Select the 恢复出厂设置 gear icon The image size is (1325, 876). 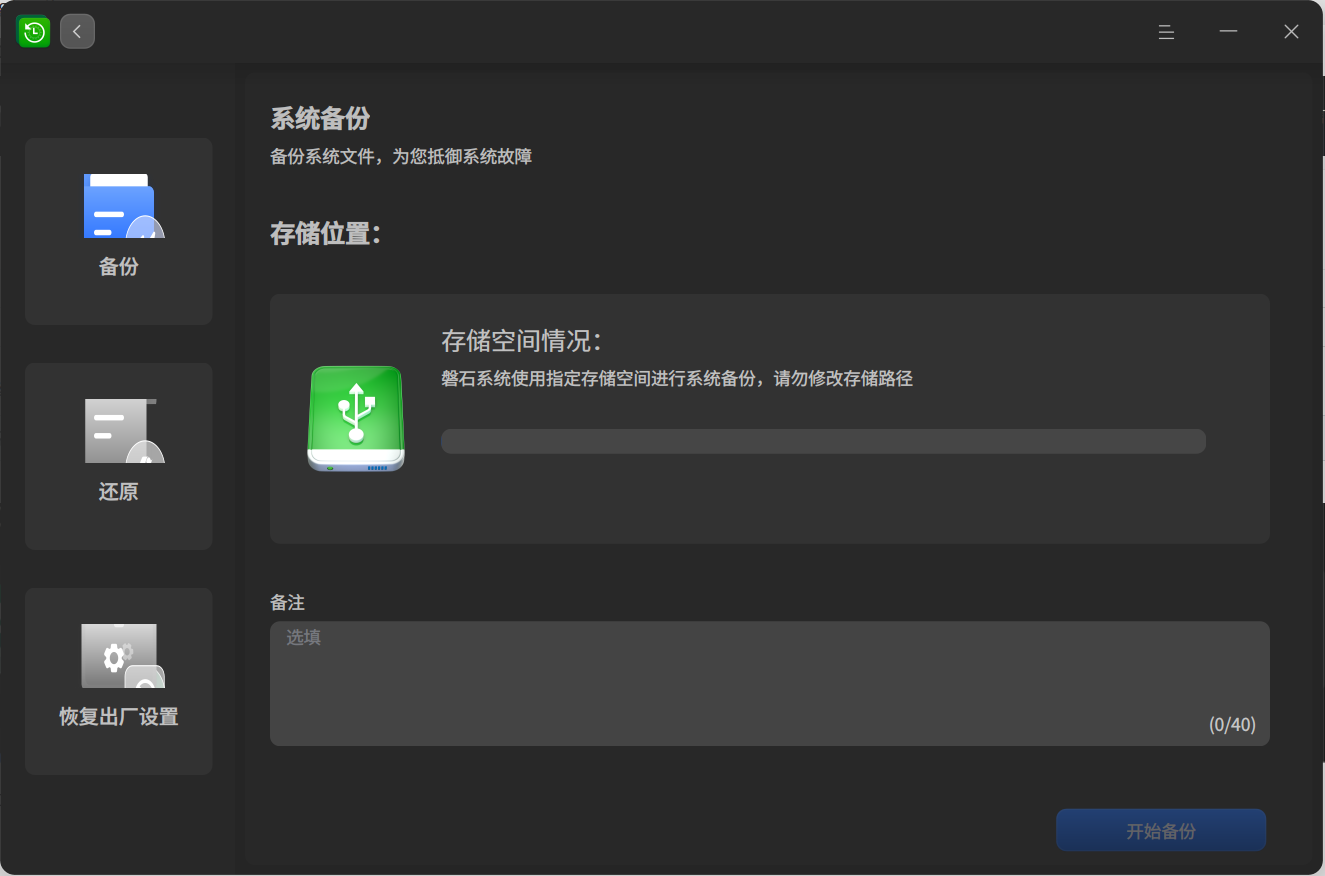tap(123, 656)
